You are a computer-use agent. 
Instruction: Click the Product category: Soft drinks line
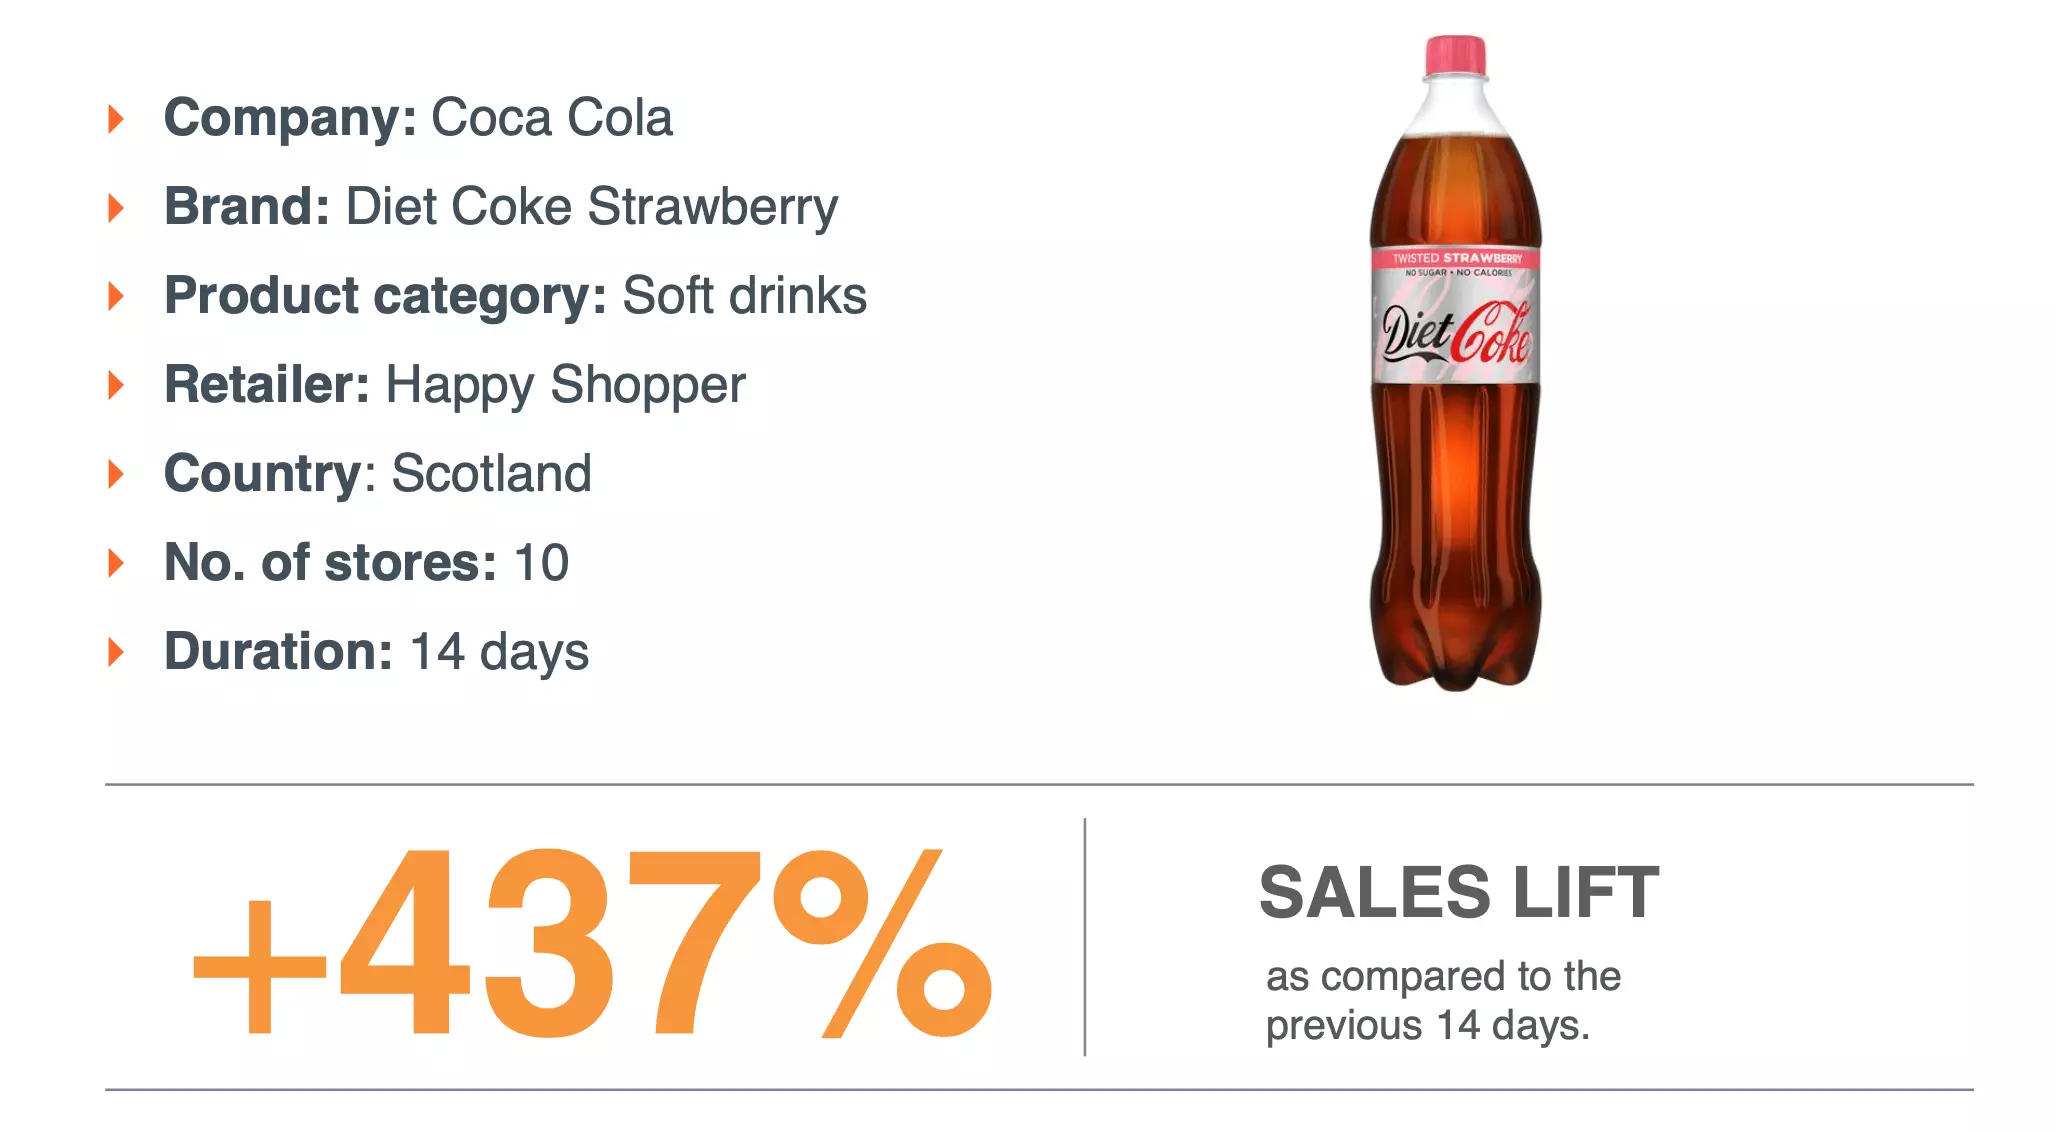click(515, 296)
